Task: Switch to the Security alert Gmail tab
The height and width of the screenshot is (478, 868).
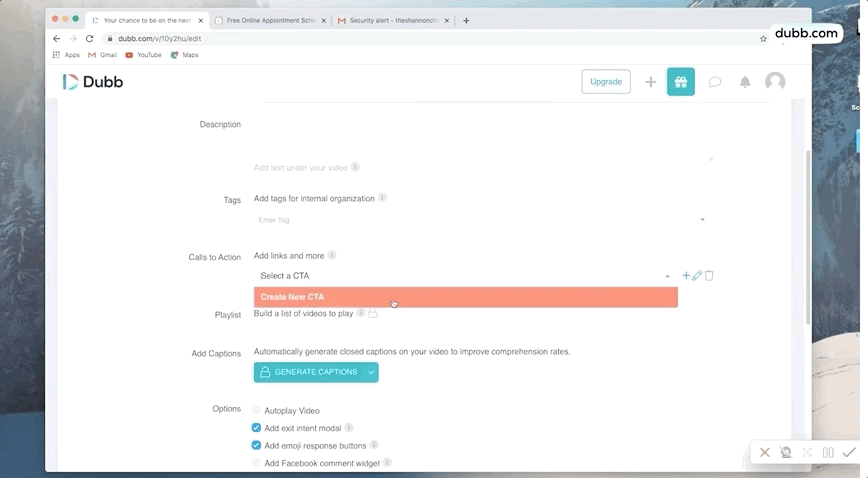Action: tap(393, 20)
